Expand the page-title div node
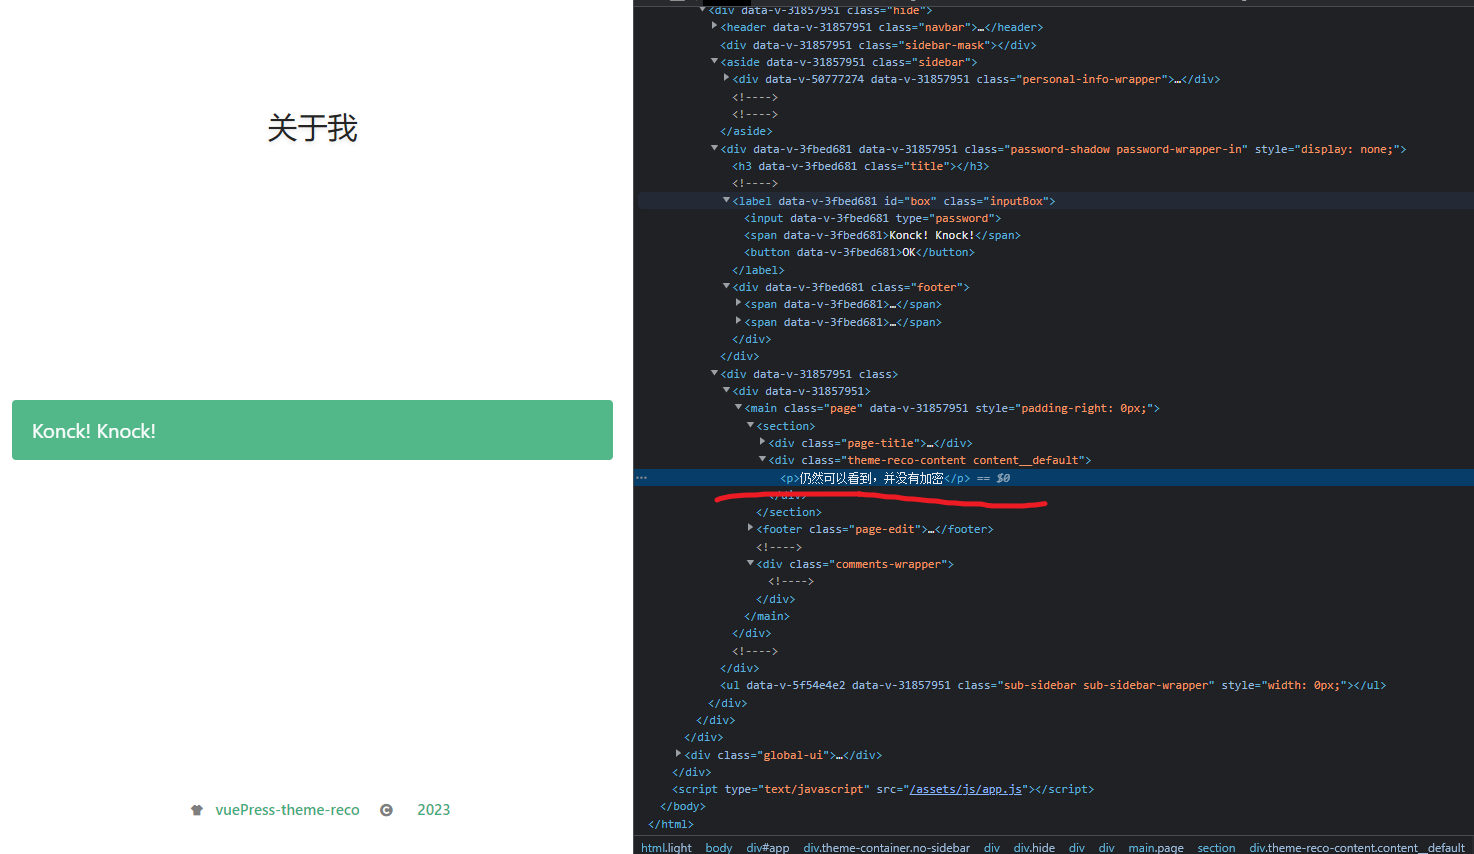 click(x=762, y=443)
